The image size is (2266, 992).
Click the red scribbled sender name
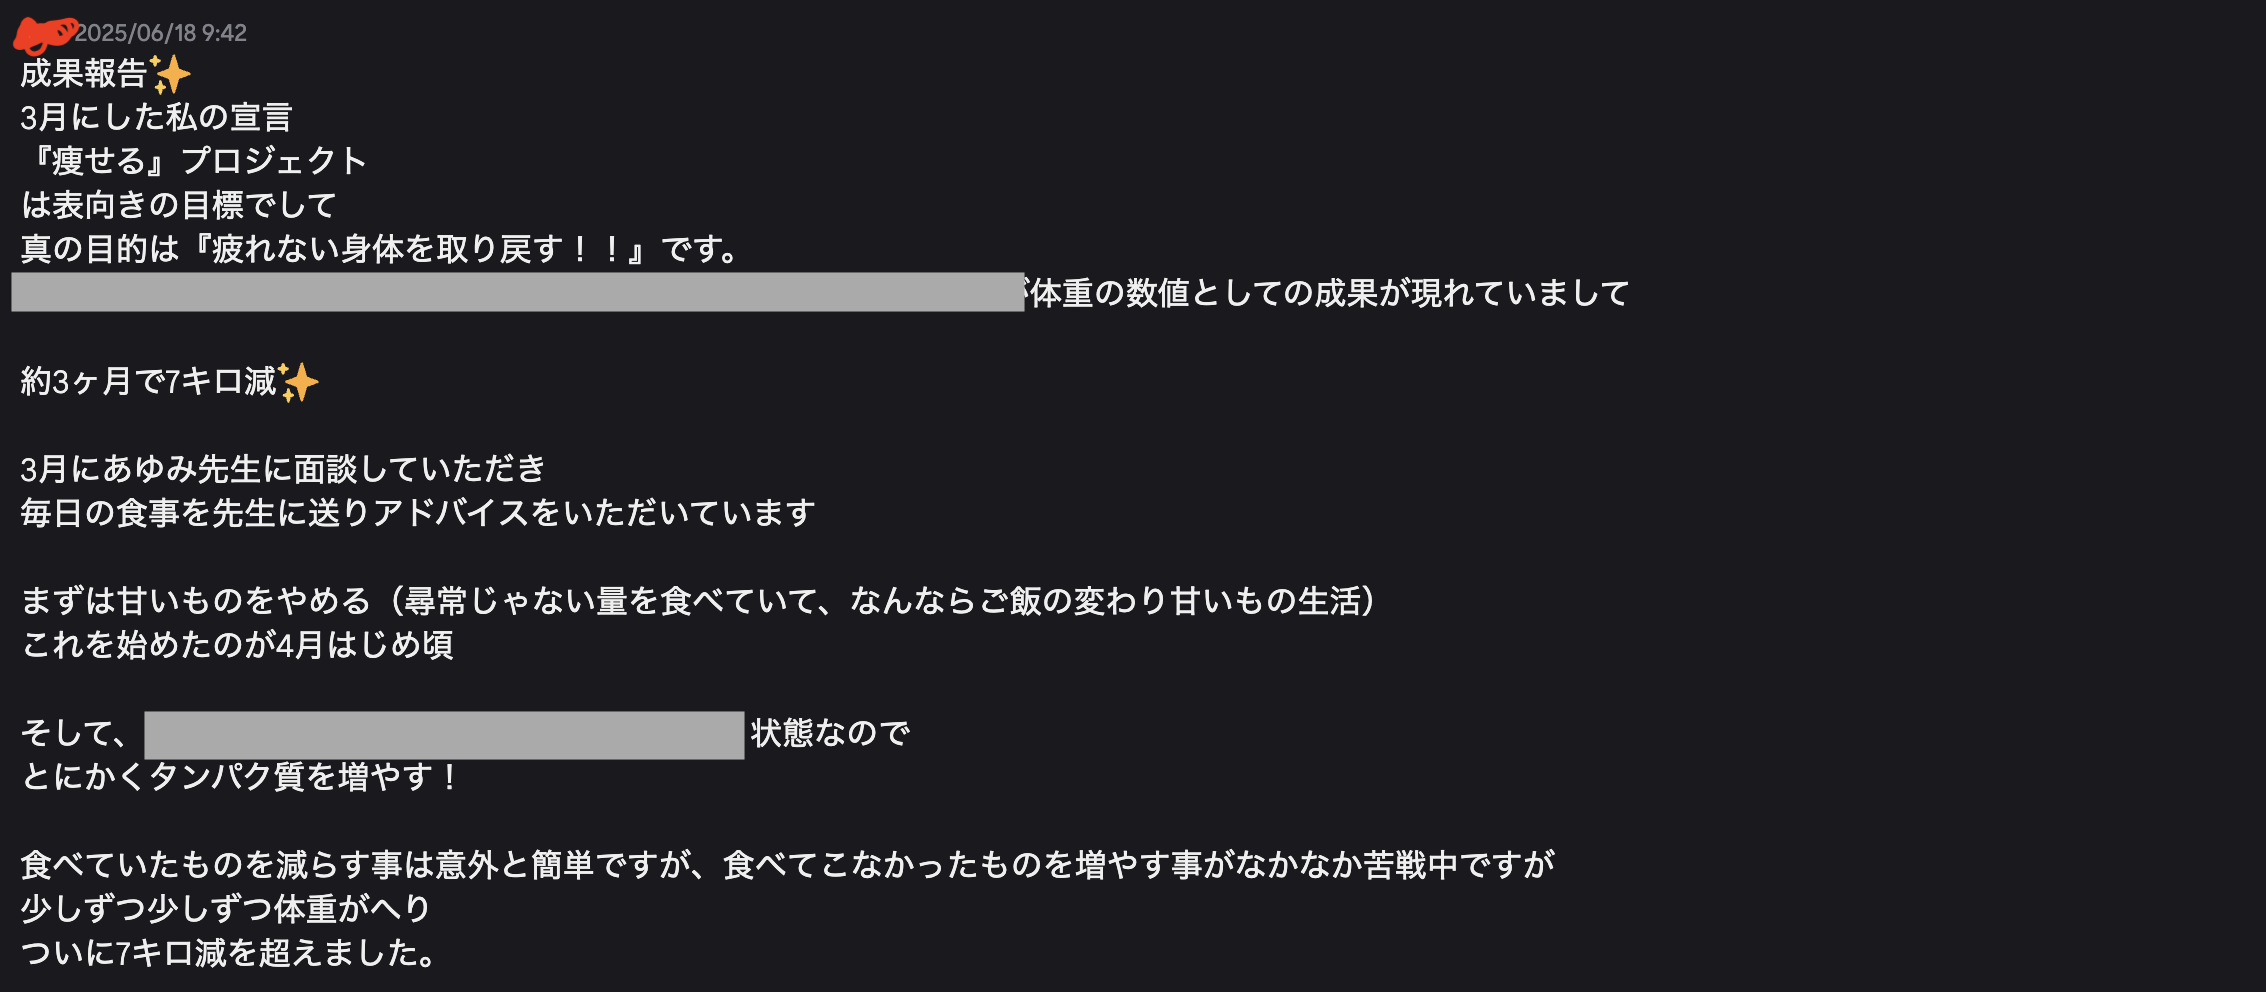[43, 35]
